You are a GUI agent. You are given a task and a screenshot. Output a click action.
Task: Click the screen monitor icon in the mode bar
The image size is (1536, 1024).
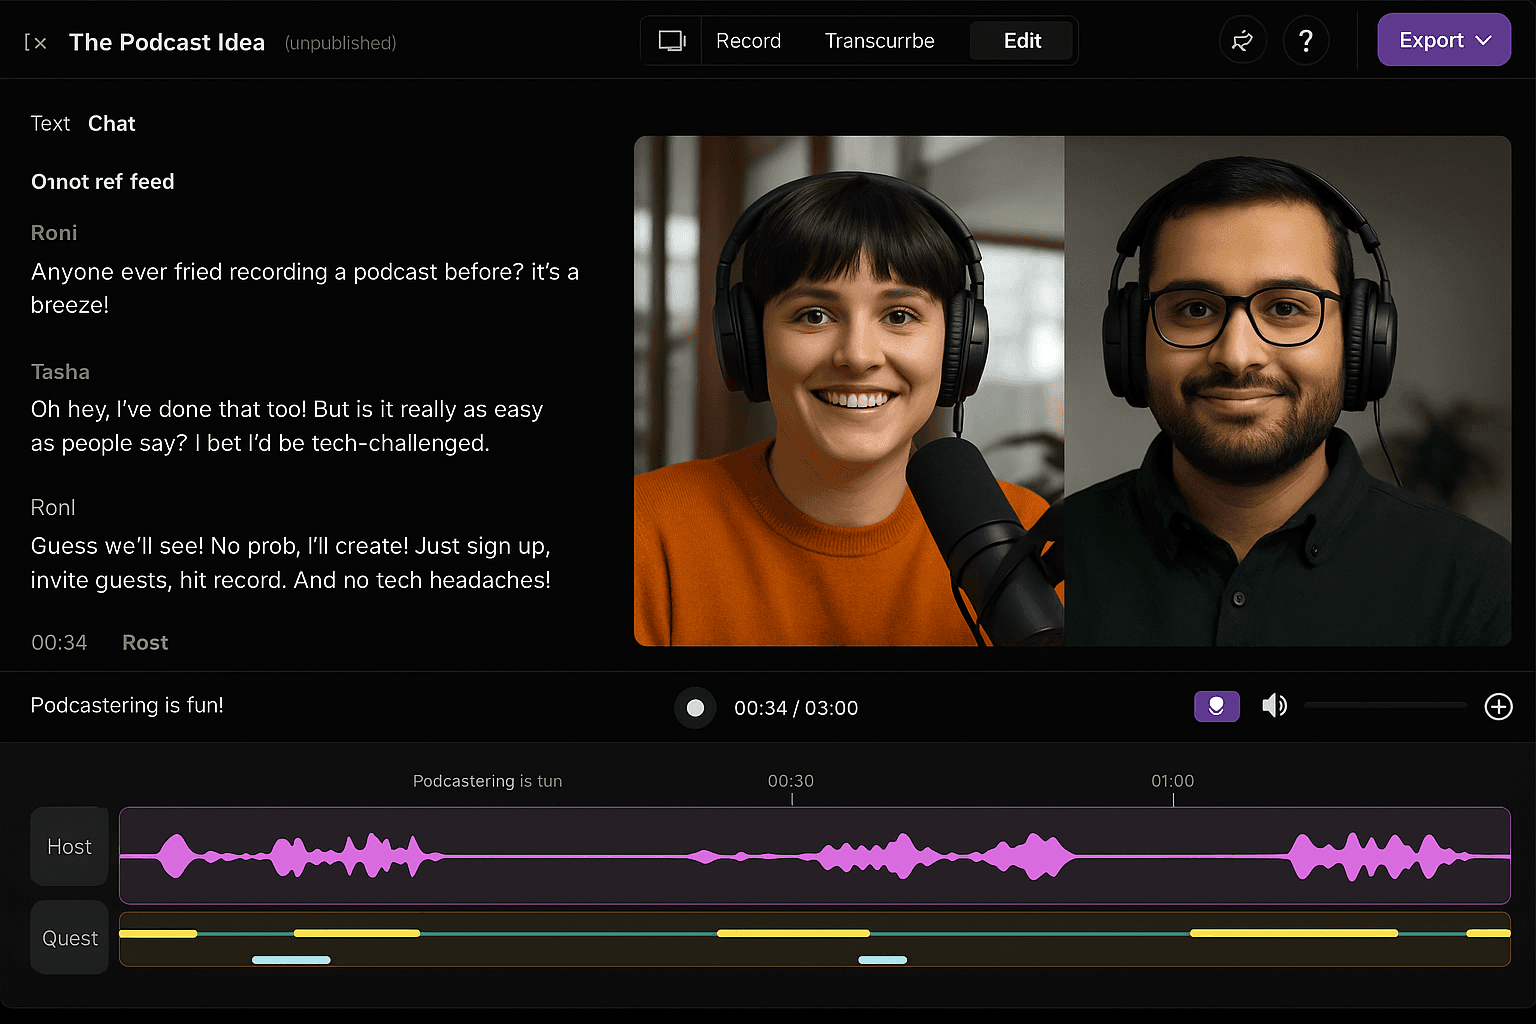(x=671, y=41)
